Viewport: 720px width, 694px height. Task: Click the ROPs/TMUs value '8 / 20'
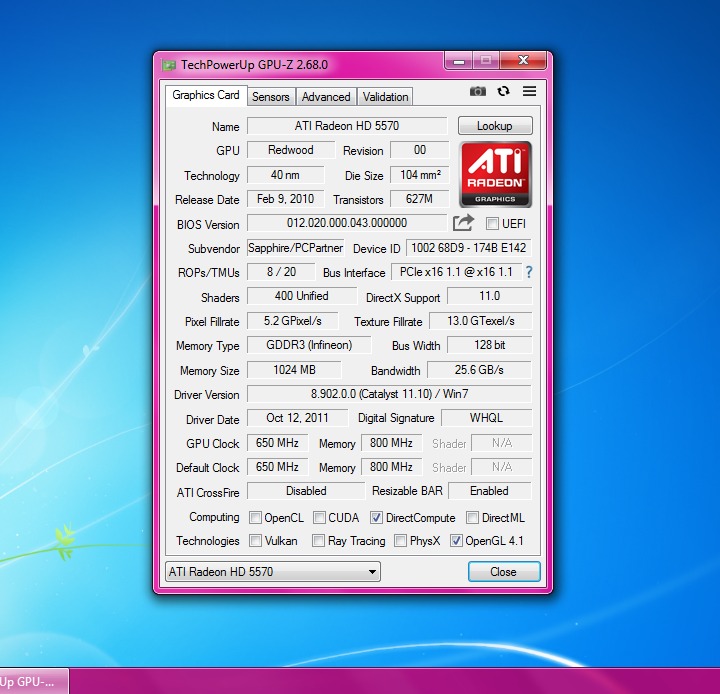coord(281,272)
